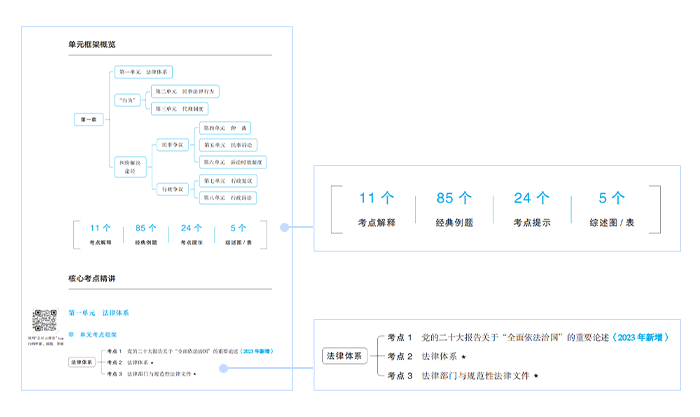The image size is (700, 417).
Task: Click the blue connector dot beside the statistics row
Action: tap(284, 227)
